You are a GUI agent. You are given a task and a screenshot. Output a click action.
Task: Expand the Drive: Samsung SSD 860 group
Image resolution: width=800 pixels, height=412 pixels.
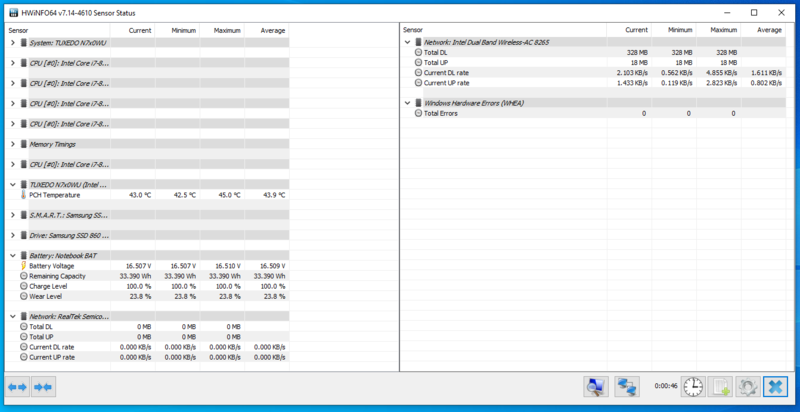(x=13, y=235)
